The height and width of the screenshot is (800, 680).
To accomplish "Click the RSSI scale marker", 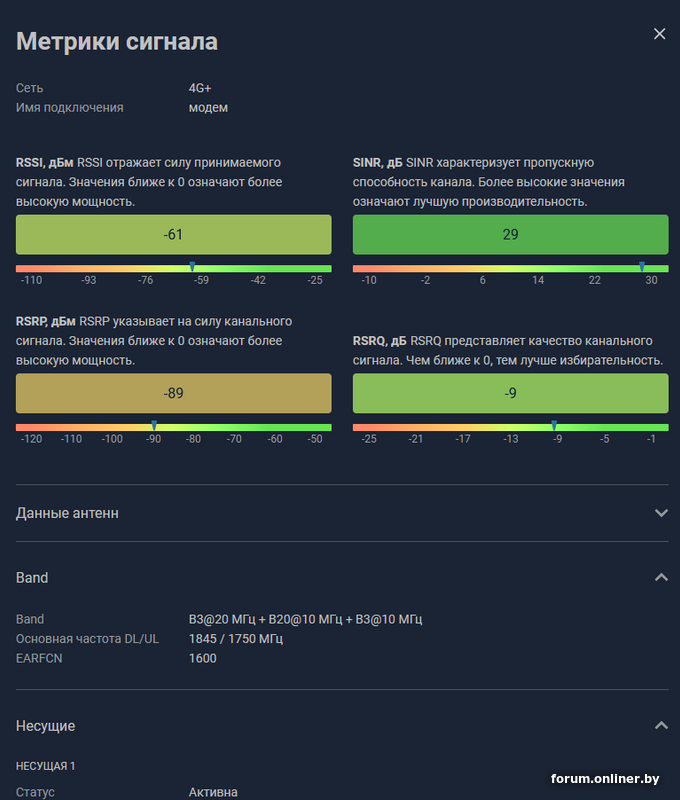I will tap(192, 267).
